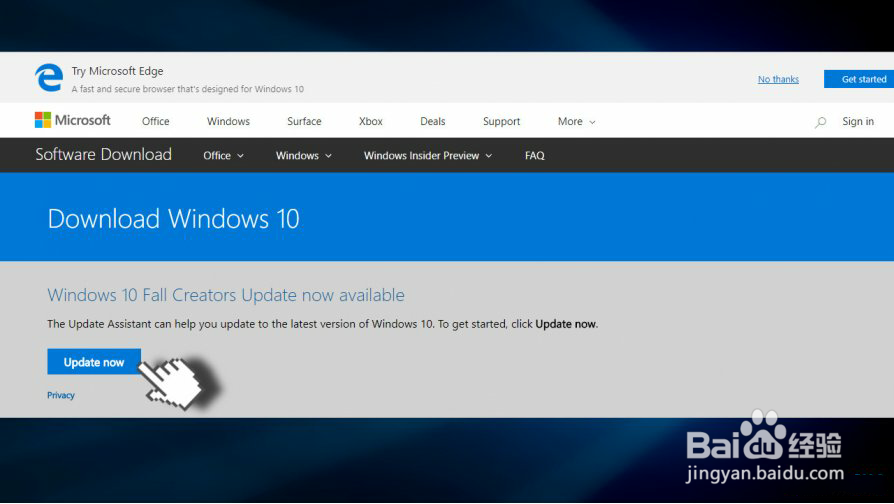Click the Download Windows 10 banner title

(x=173, y=219)
